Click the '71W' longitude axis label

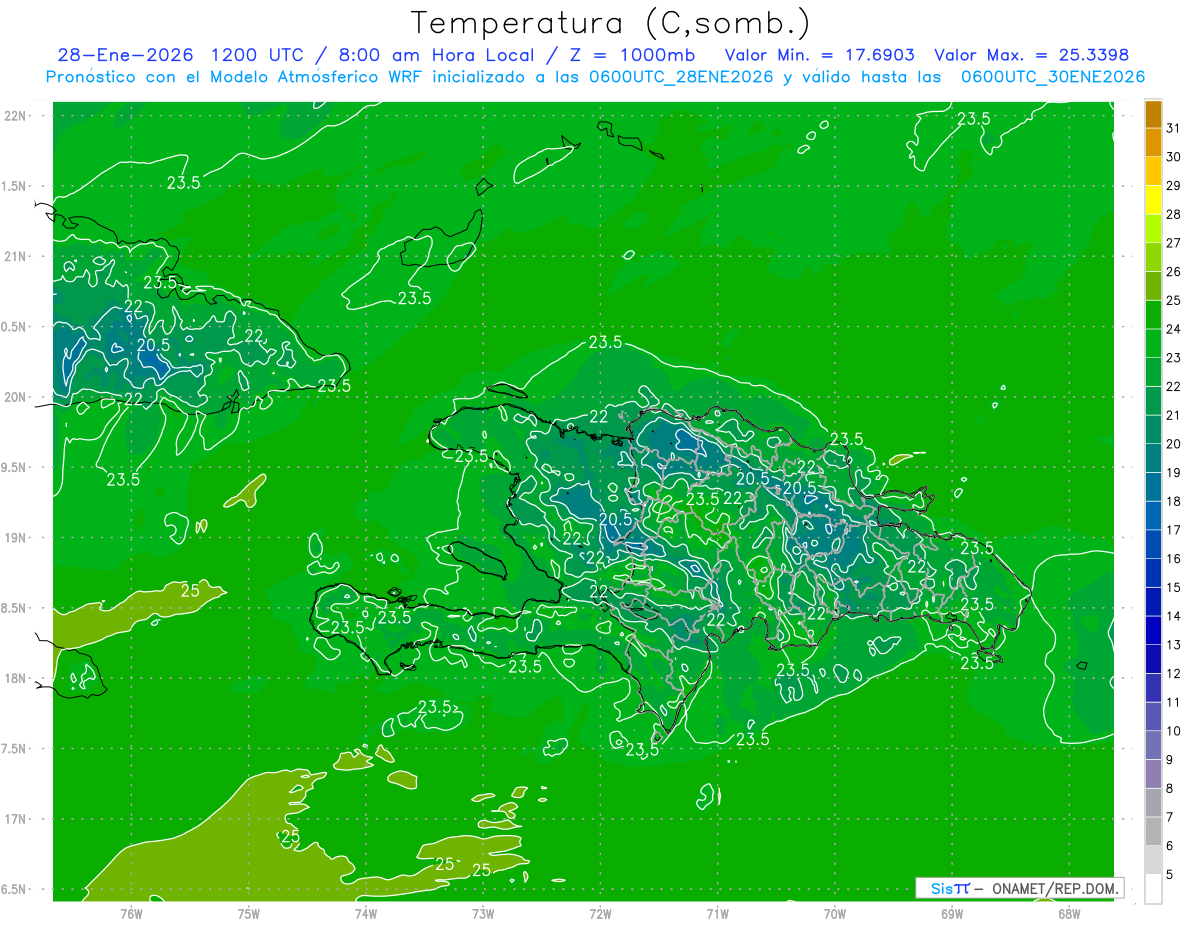(717, 913)
